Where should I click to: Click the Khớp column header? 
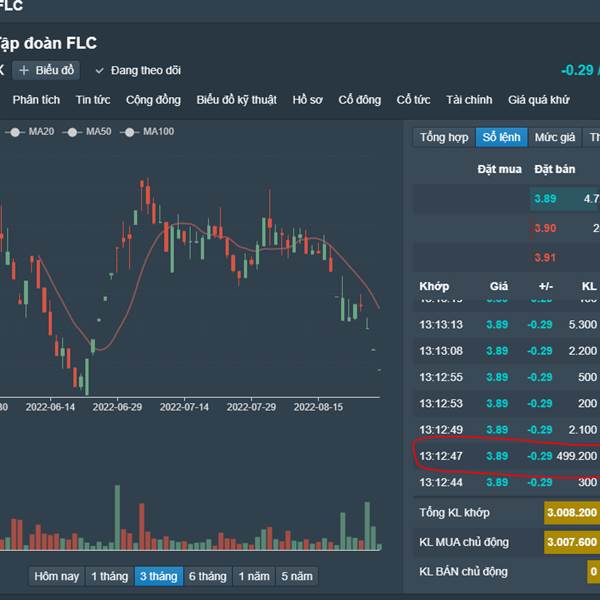pos(434,286)
